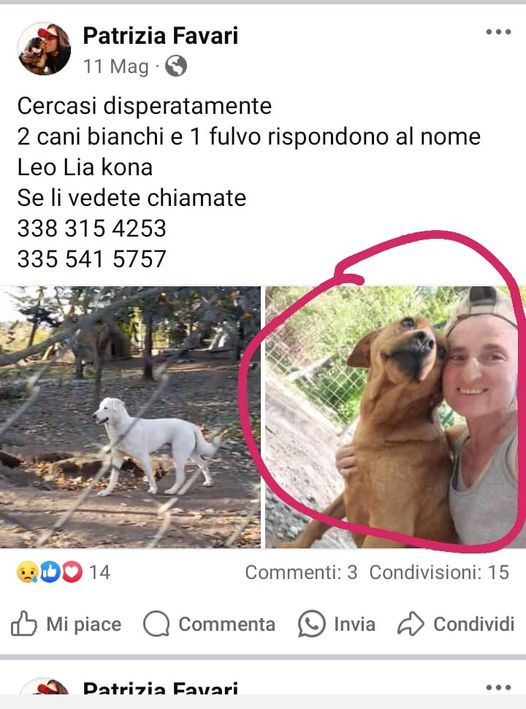Tap the thumbs-up Mi piace icon
The image size is (526, 709).
[x=24, y=624]
